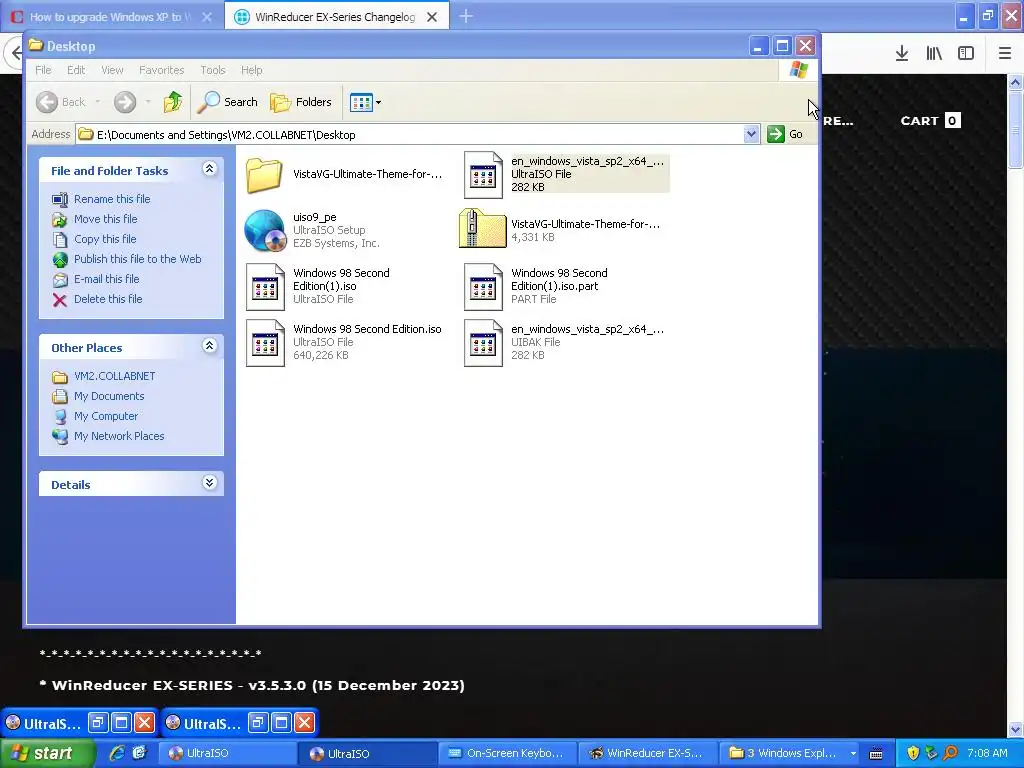Screen dimensions: 1024x768
Task: Click Delete this file
Action: click(x=108, y=299)
